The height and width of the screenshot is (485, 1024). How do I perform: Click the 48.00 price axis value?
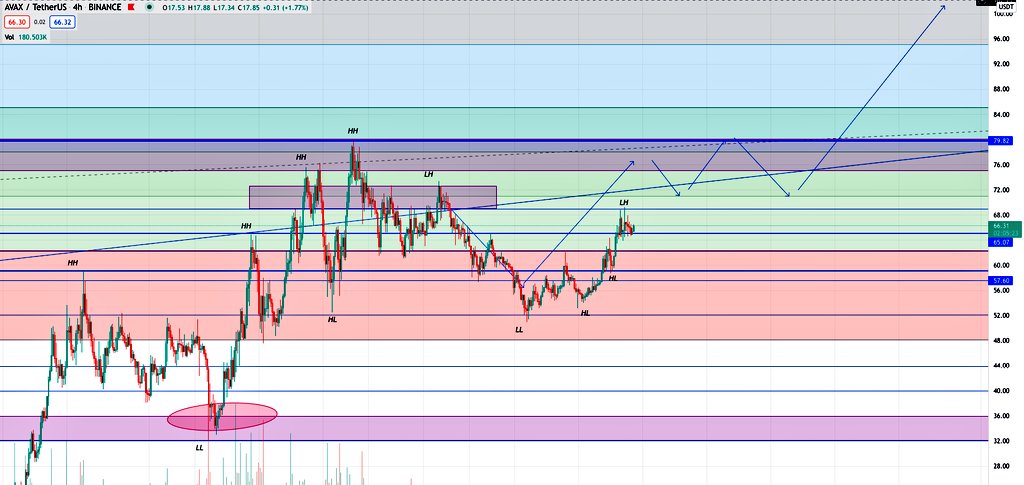pos(1002,341)
